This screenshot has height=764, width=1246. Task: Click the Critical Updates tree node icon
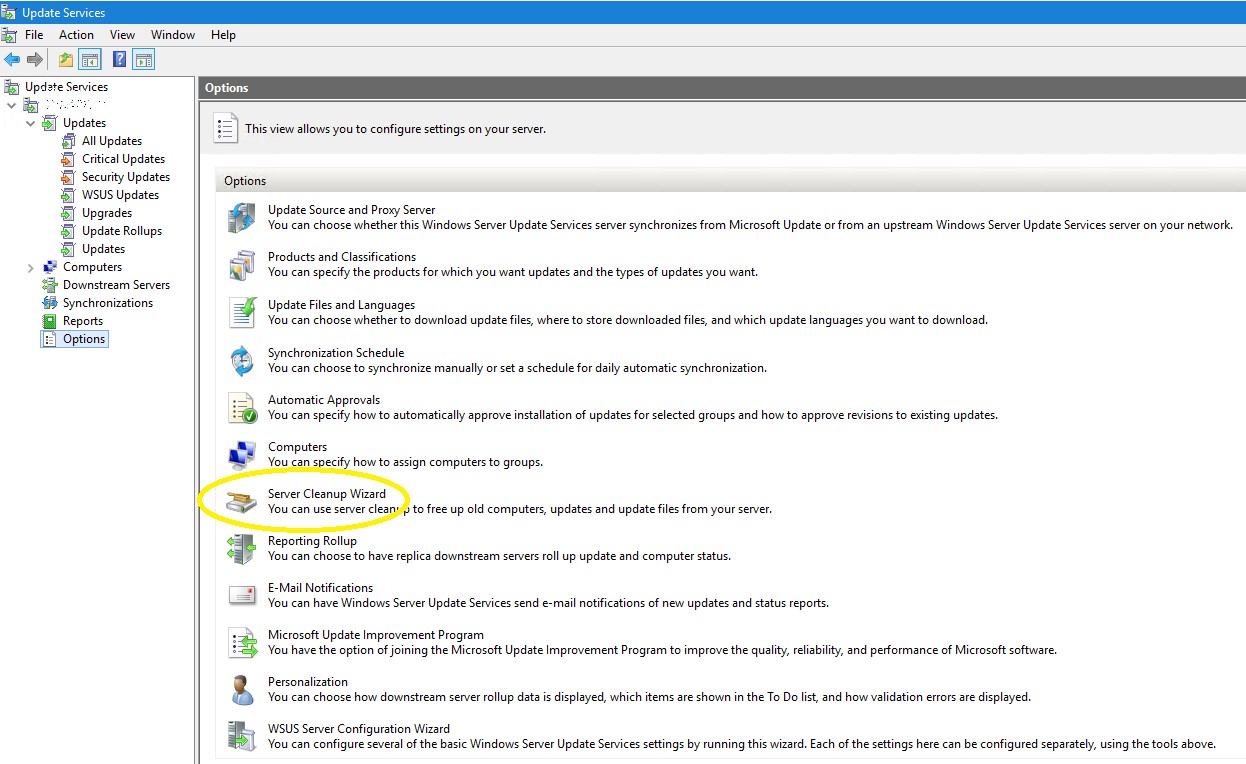point(68,159)
